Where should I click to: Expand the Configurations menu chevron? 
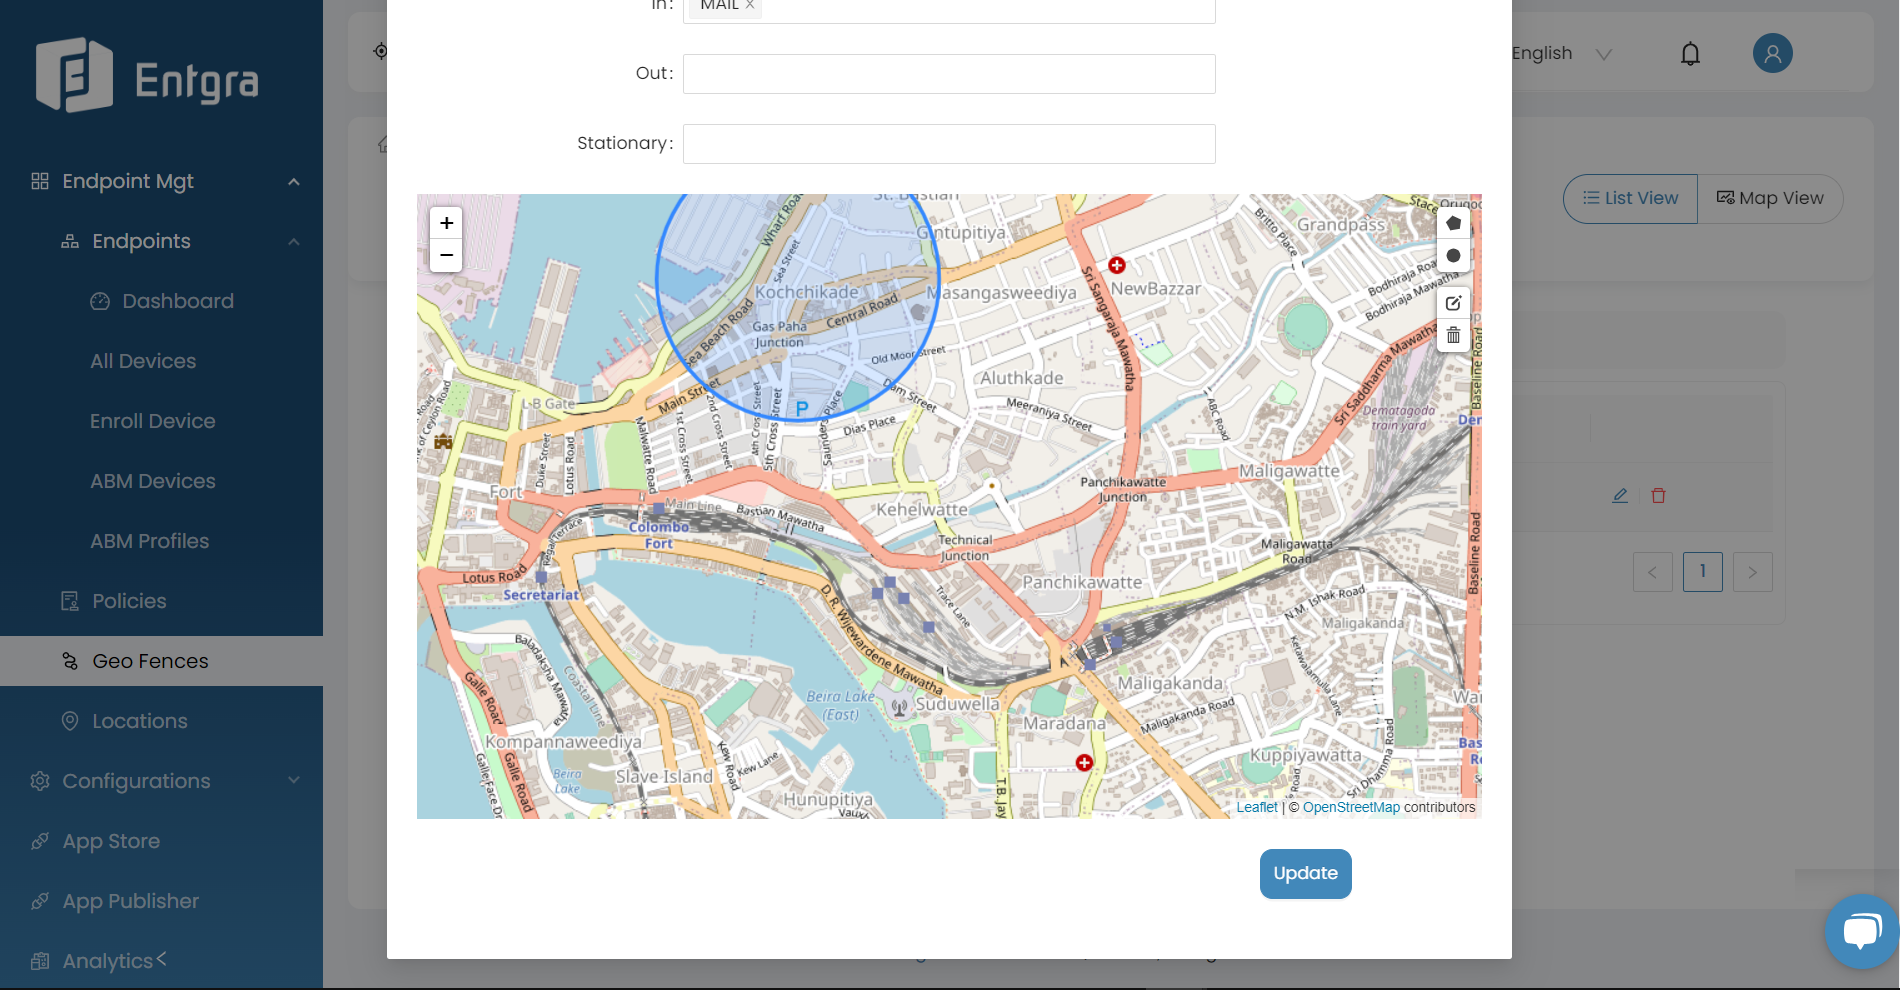coord(294,780)
